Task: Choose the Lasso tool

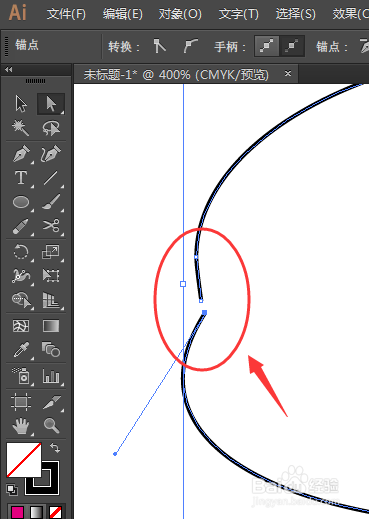Action: pyautogui.click(x=51, y=128)
